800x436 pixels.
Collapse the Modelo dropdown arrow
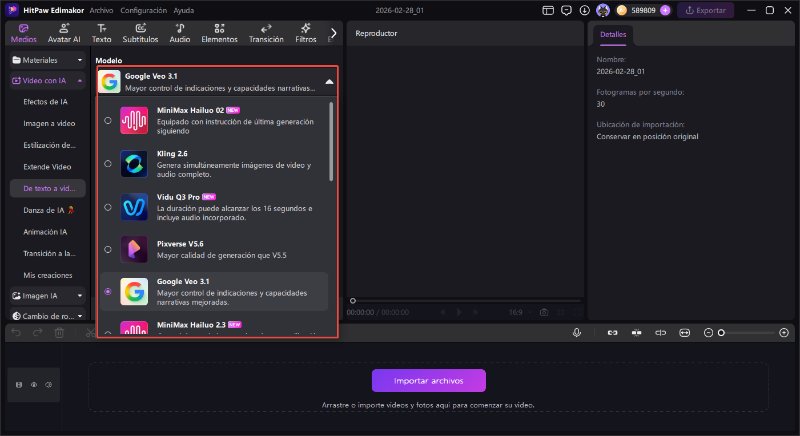[x=329, y=82]
